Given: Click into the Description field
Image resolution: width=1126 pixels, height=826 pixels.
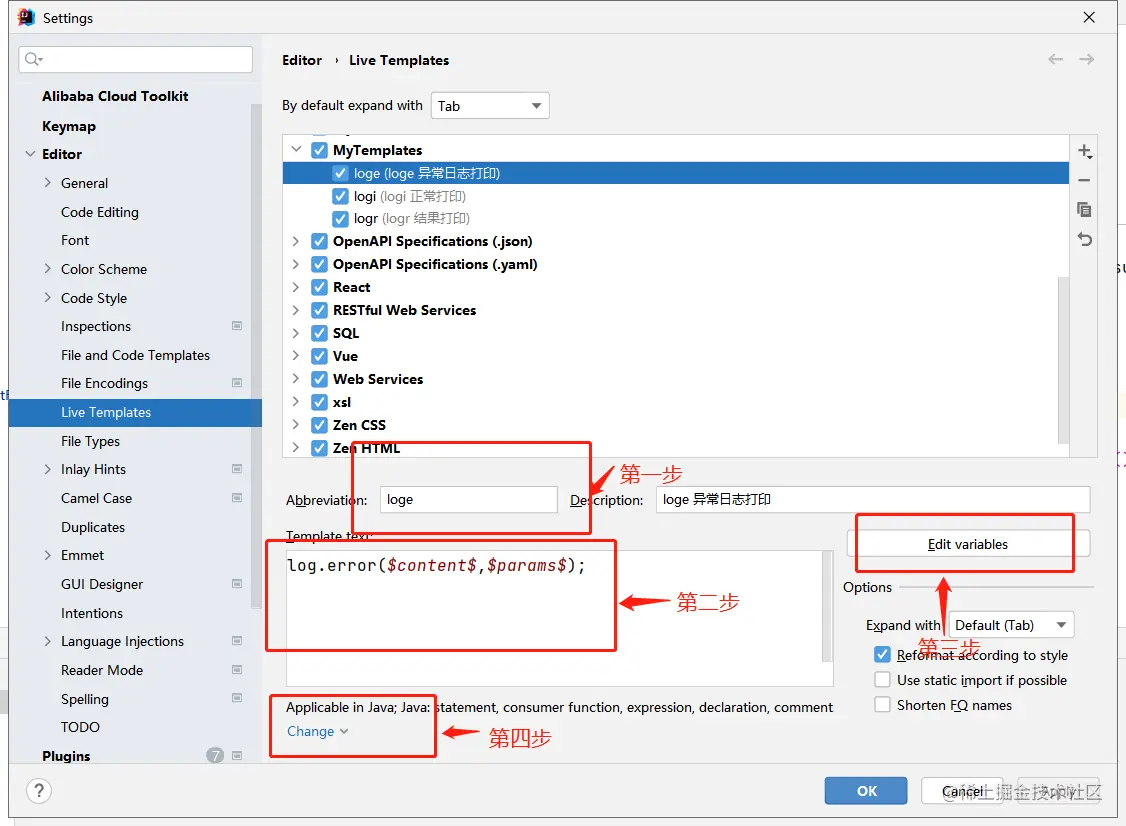Looking at the screenshot, I should (x=873, y=499).
